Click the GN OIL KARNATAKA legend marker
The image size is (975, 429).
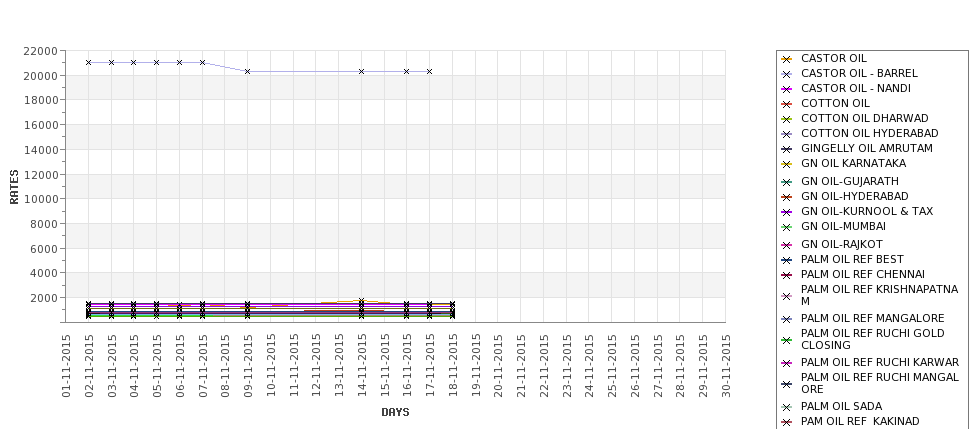click(x=787, y=165)
